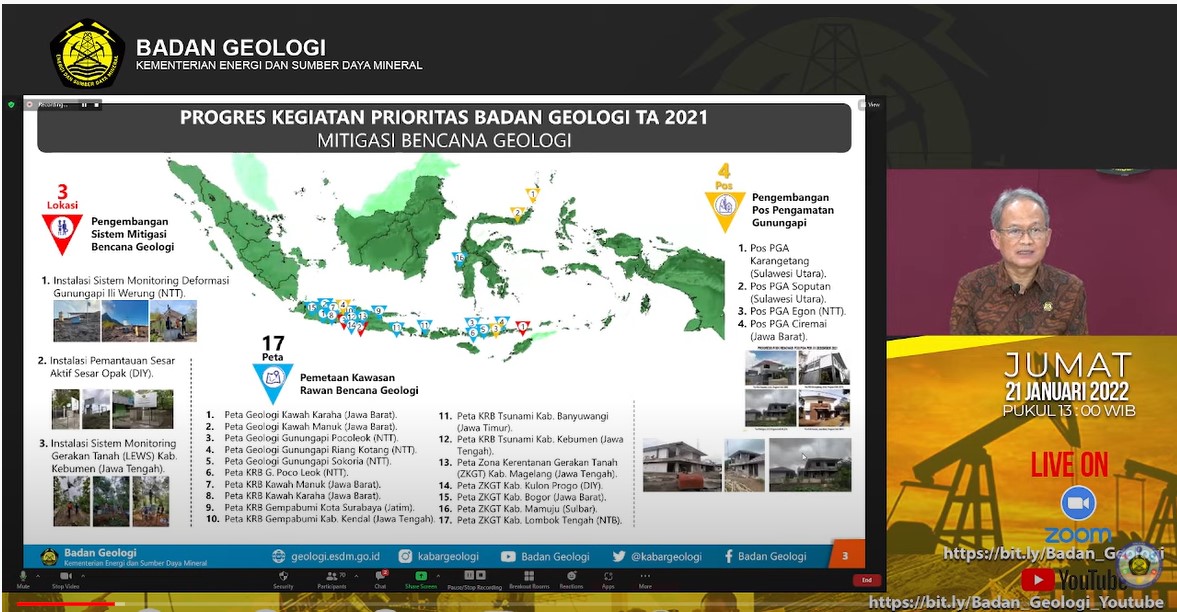Open the Chat panel
Viewport: 1177px width, 612px height.
[379, 577]
